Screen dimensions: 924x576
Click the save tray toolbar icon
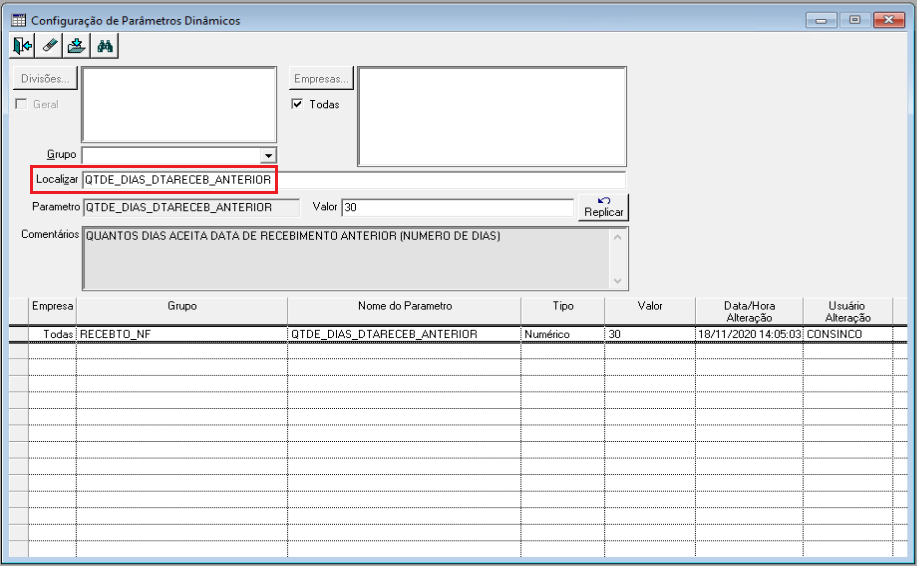tap(76, 46)
